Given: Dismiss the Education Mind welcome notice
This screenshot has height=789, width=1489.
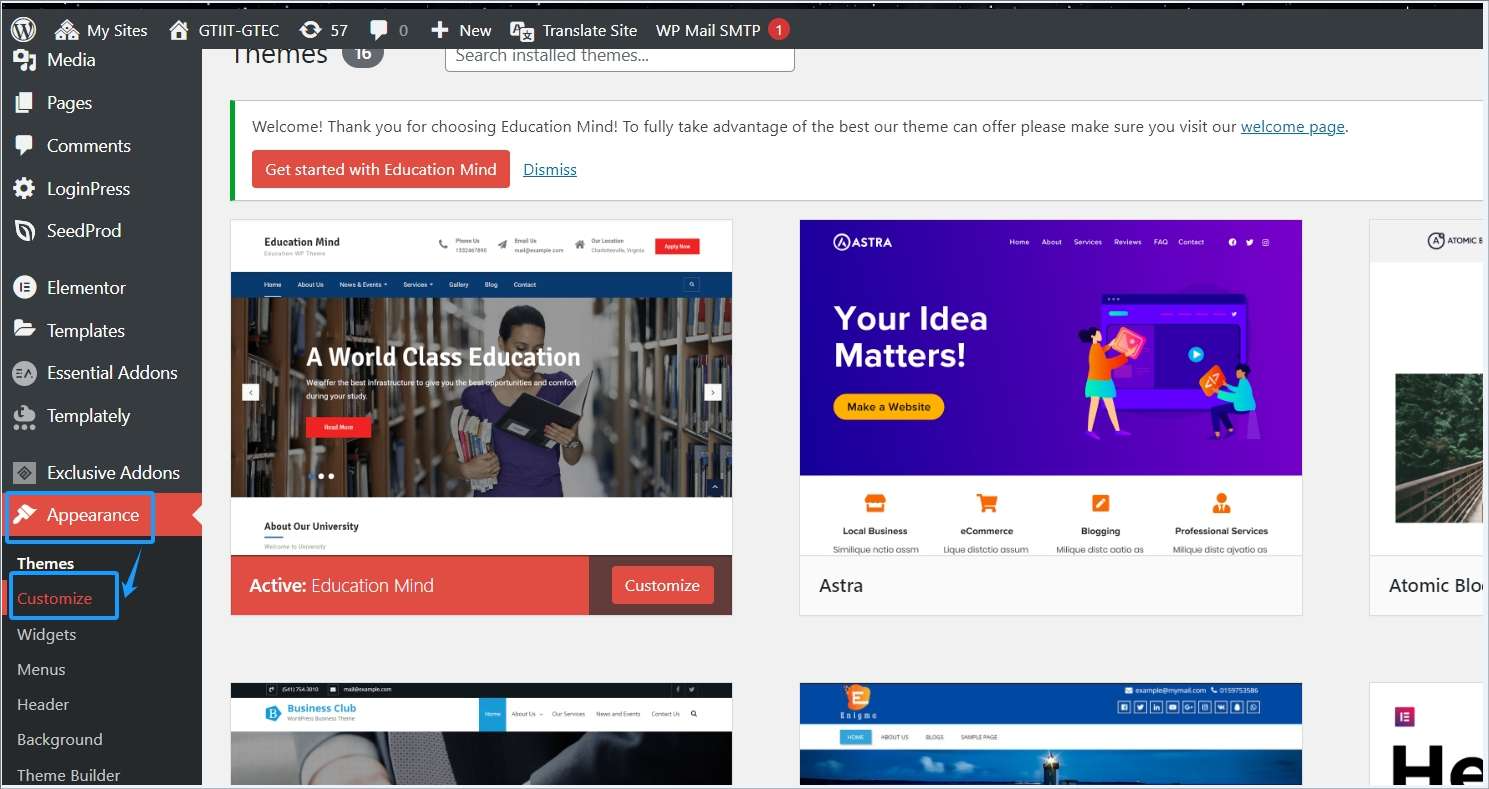Looking at the screenshot, I should 550,170.
